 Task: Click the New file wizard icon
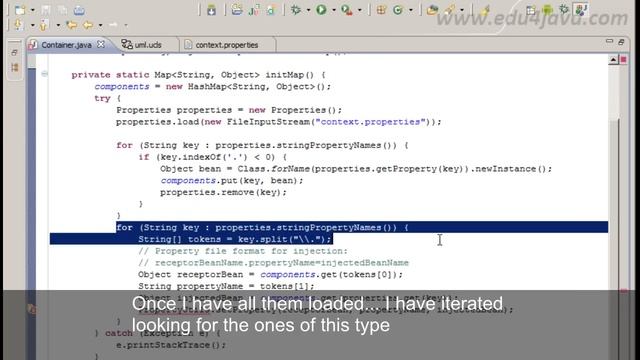click(20, 9)
